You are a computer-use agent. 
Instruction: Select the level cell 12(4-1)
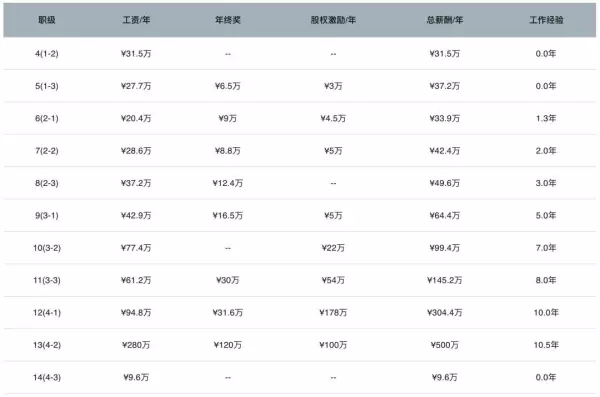(x=47, y=313)
